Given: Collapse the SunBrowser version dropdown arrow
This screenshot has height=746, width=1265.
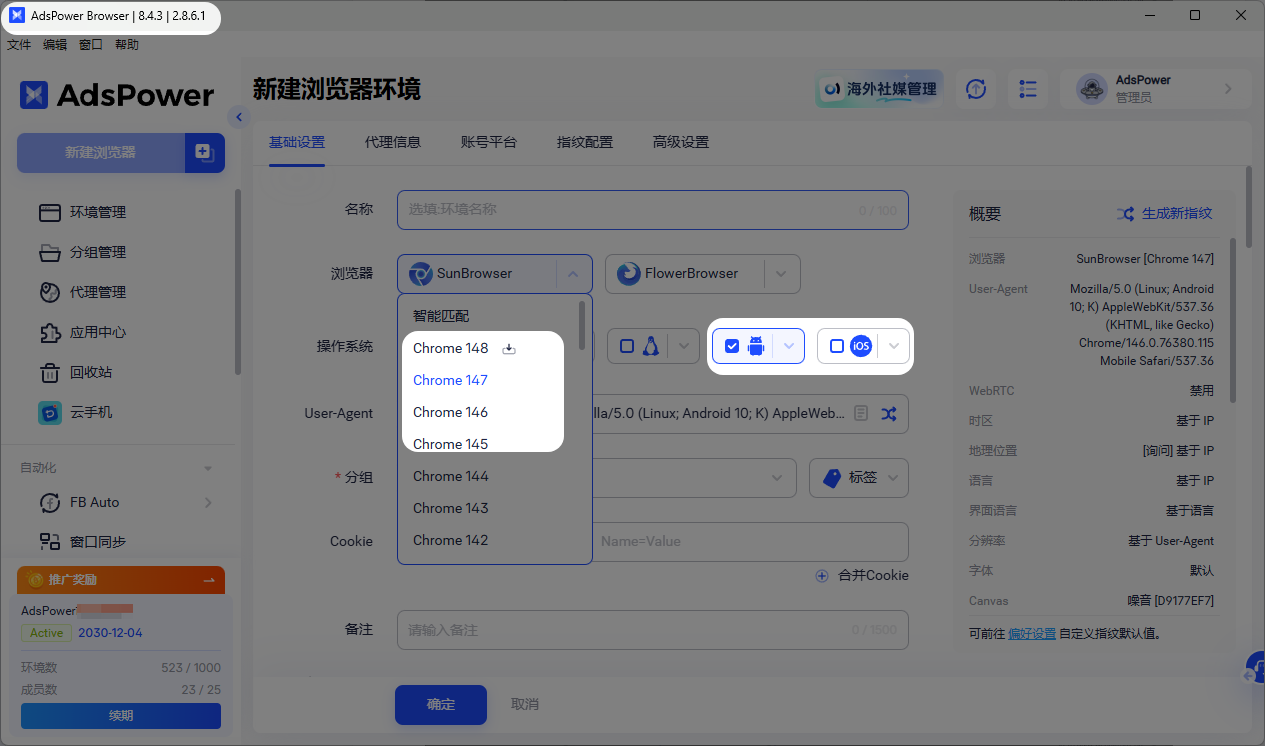Looking at the screenshot, I should click(x=573, y=273).
